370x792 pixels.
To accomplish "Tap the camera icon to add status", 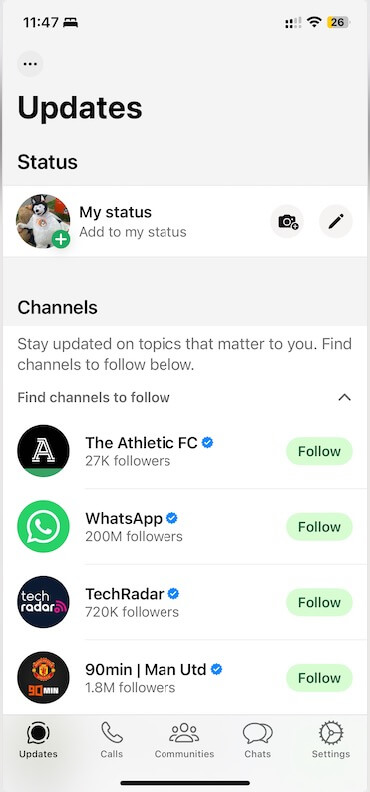I will (x=287, y=221).
